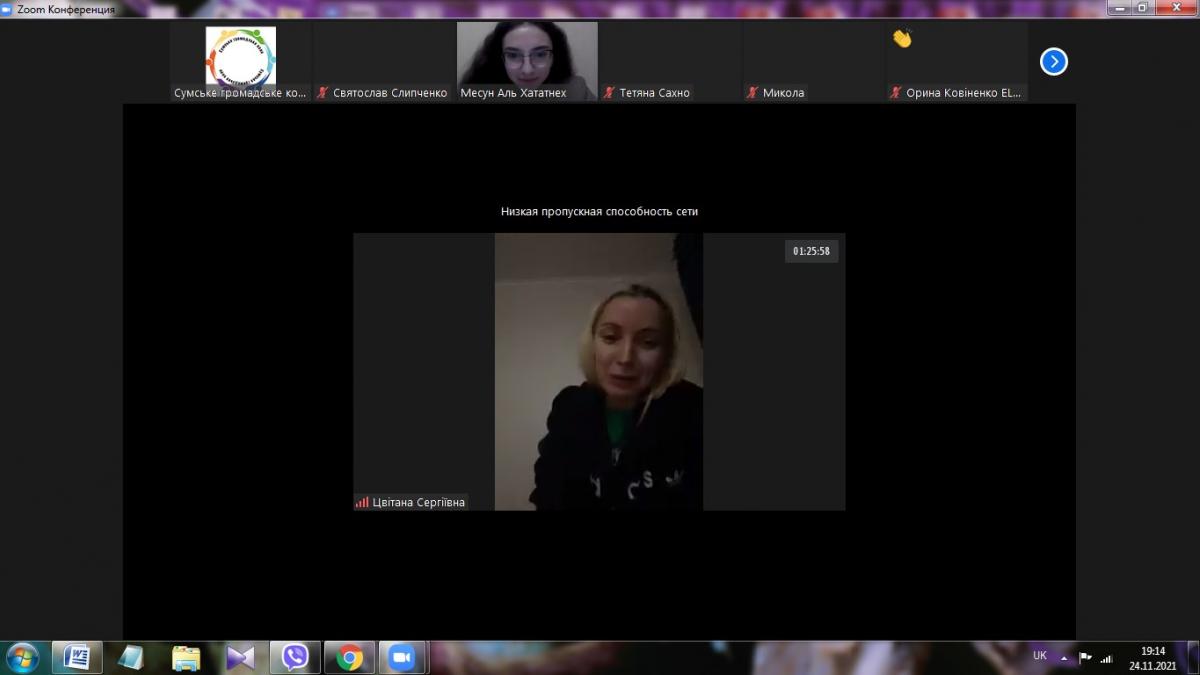The image size is (1200, 675).
Task: Select the Микола participant tile
Action: pos(814,62)
